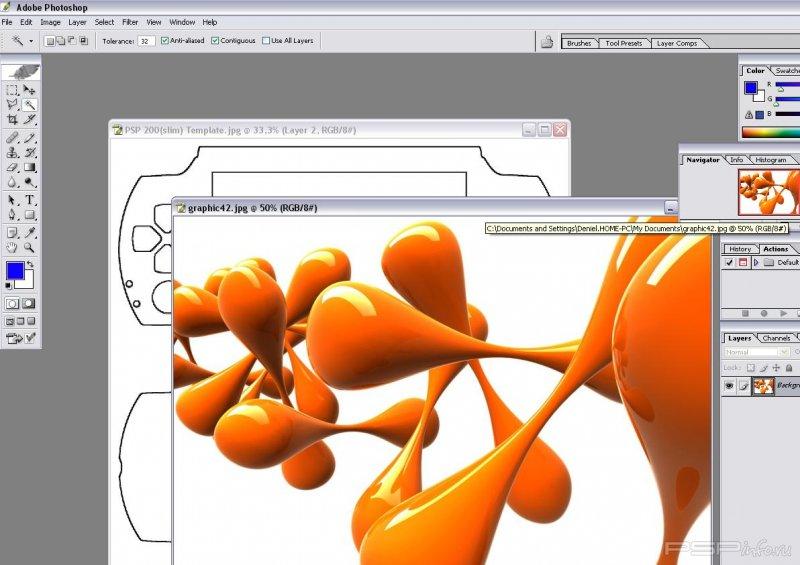Expand the Default actions folder

point(755,263)
